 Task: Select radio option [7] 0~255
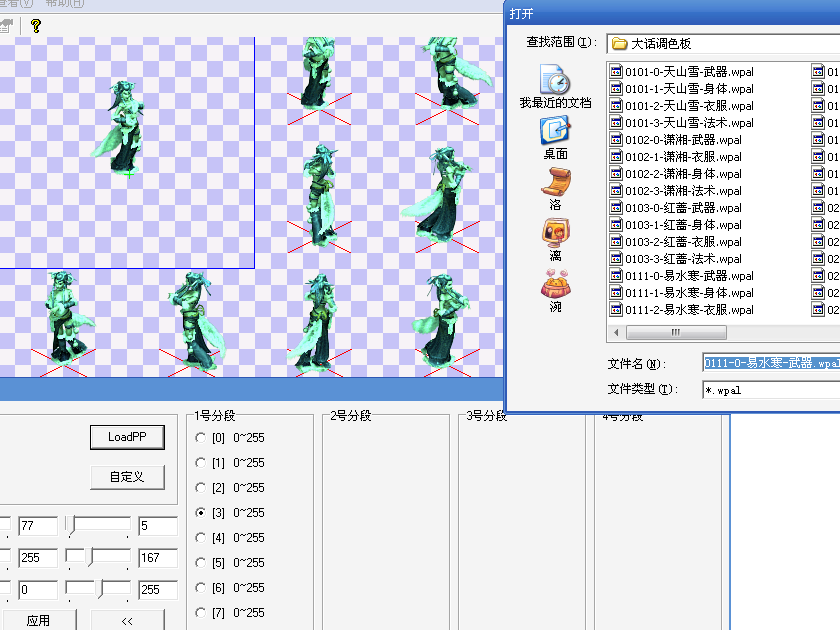(201, 612)
